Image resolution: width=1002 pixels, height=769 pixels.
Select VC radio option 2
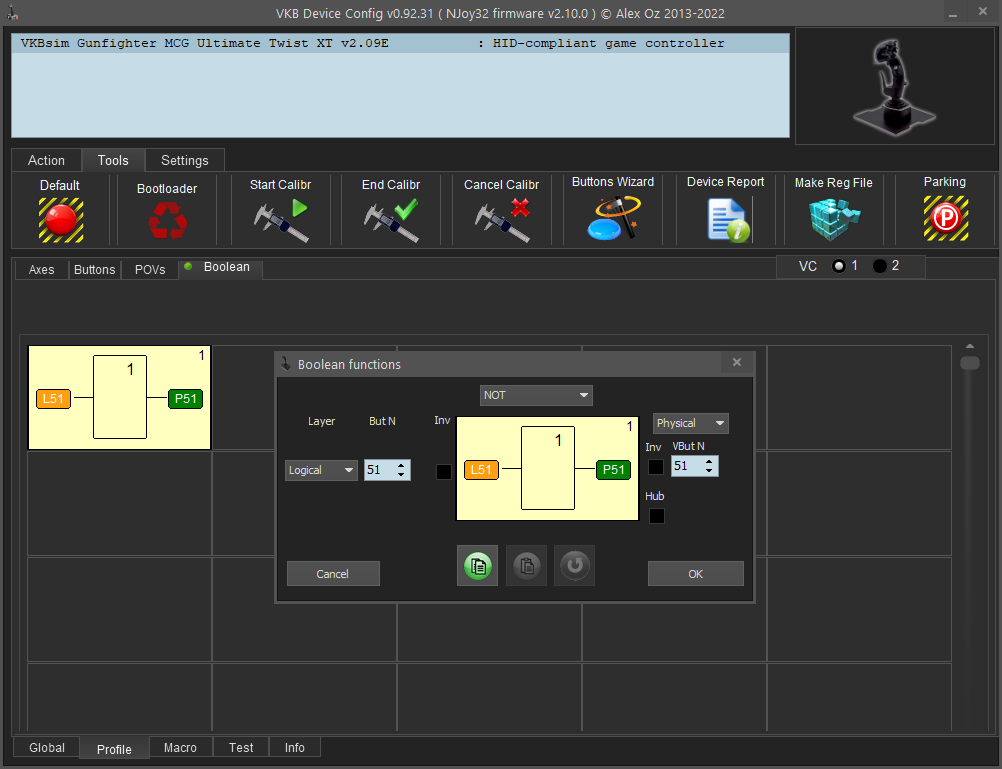(880, 266)
